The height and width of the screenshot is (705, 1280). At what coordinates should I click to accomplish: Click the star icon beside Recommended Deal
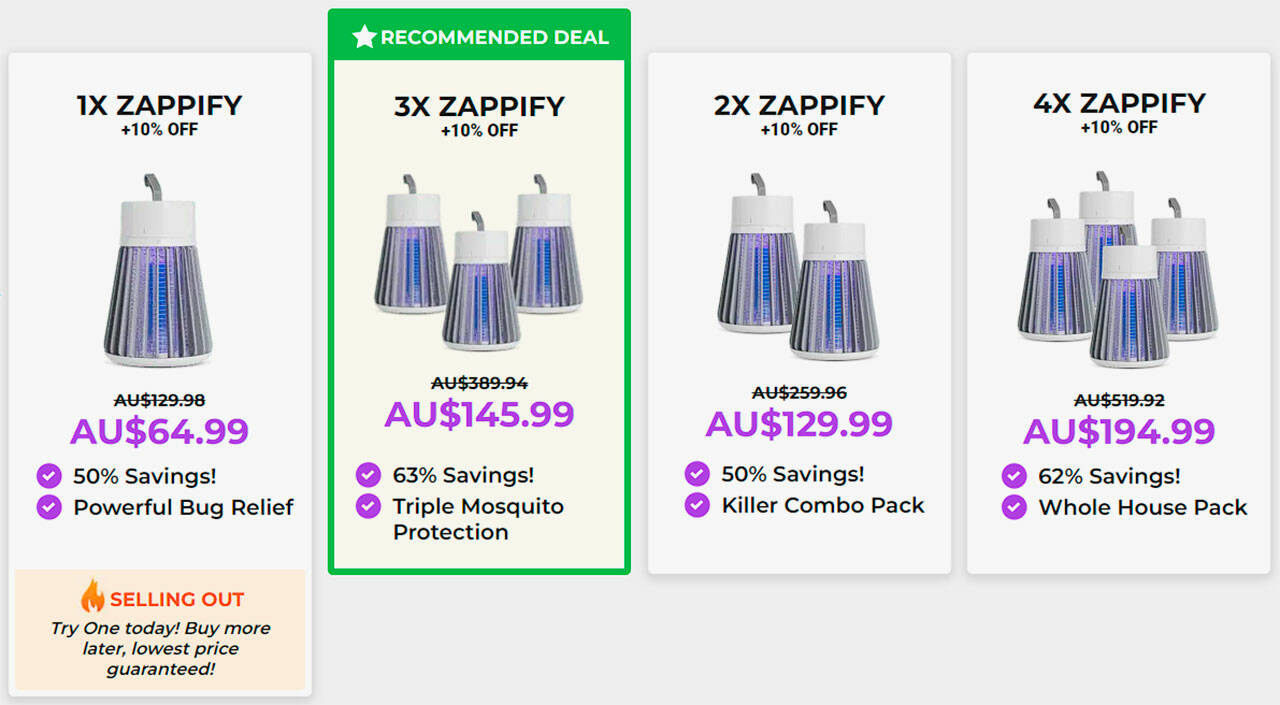(x=364, y=38)
